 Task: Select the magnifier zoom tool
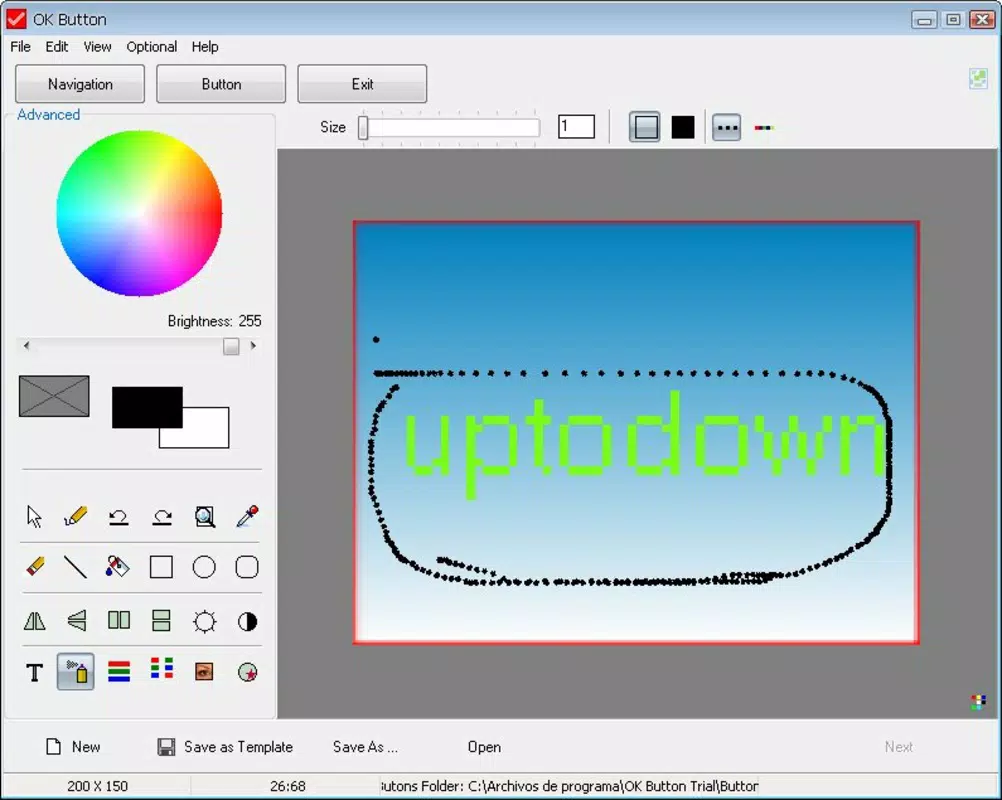pyautogui.click(x=204, y=516)
